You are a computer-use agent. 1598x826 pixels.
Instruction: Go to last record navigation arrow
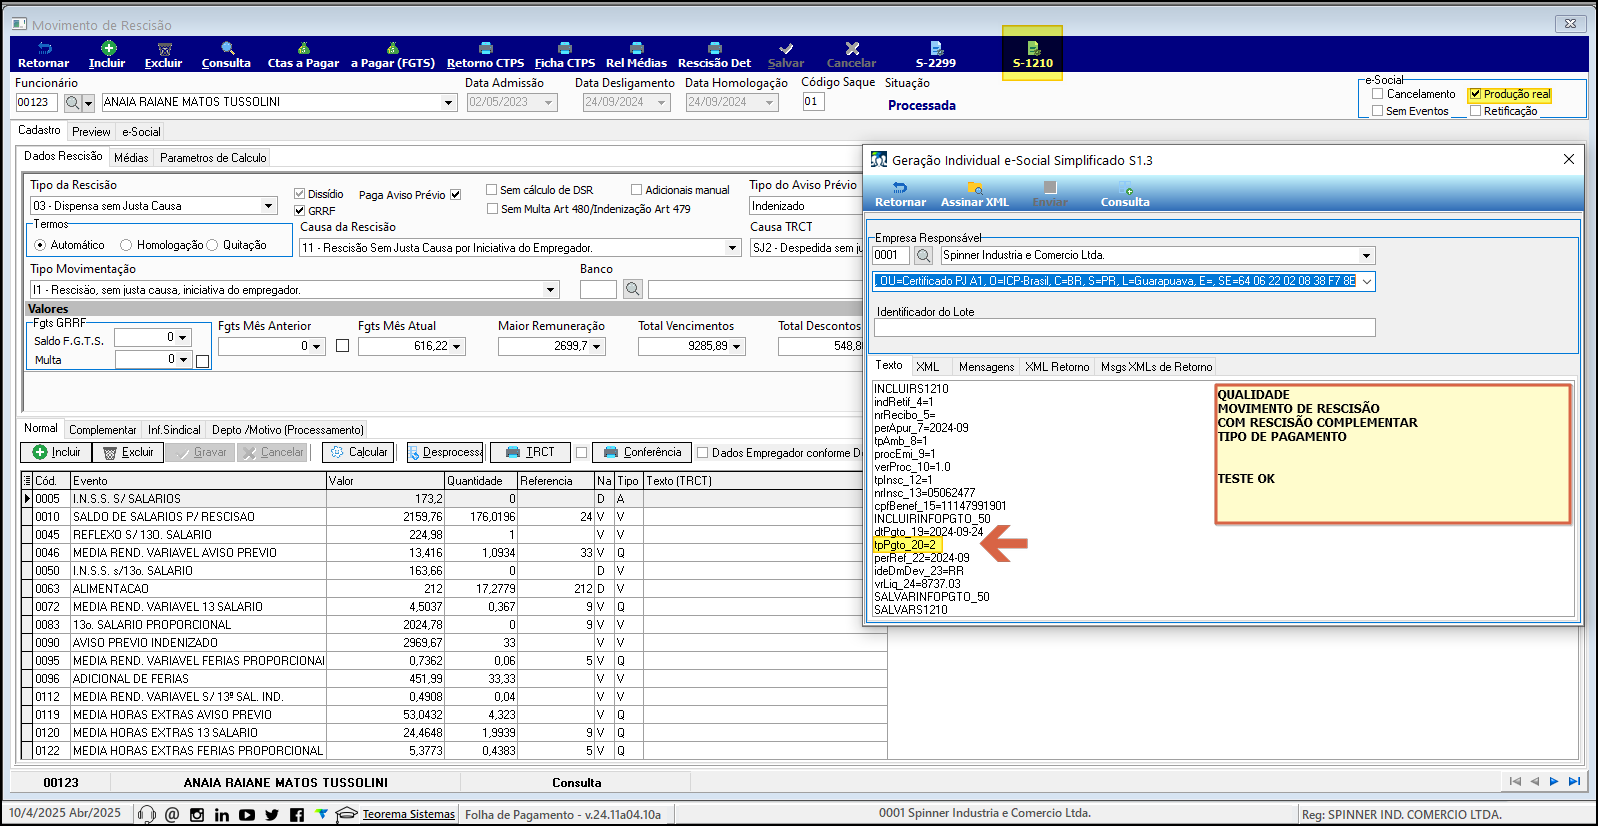point(1574,781)
